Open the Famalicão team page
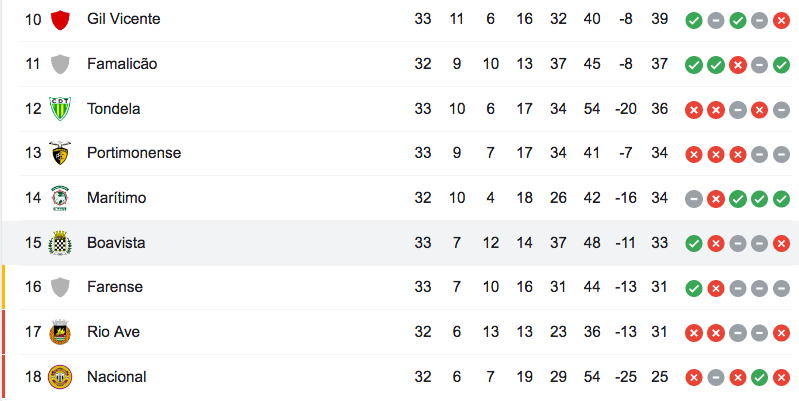Image resolution: width=799 pixels, height=401 pixels. (x=122, y=64)
